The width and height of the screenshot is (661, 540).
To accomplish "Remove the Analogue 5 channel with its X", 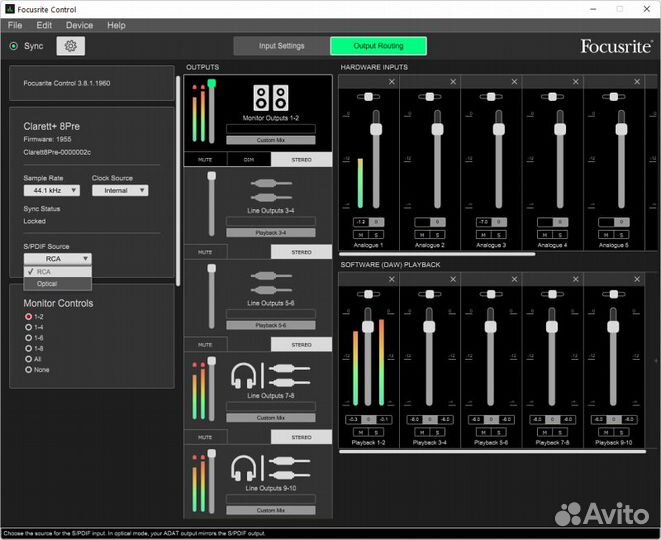I will 637,82.
